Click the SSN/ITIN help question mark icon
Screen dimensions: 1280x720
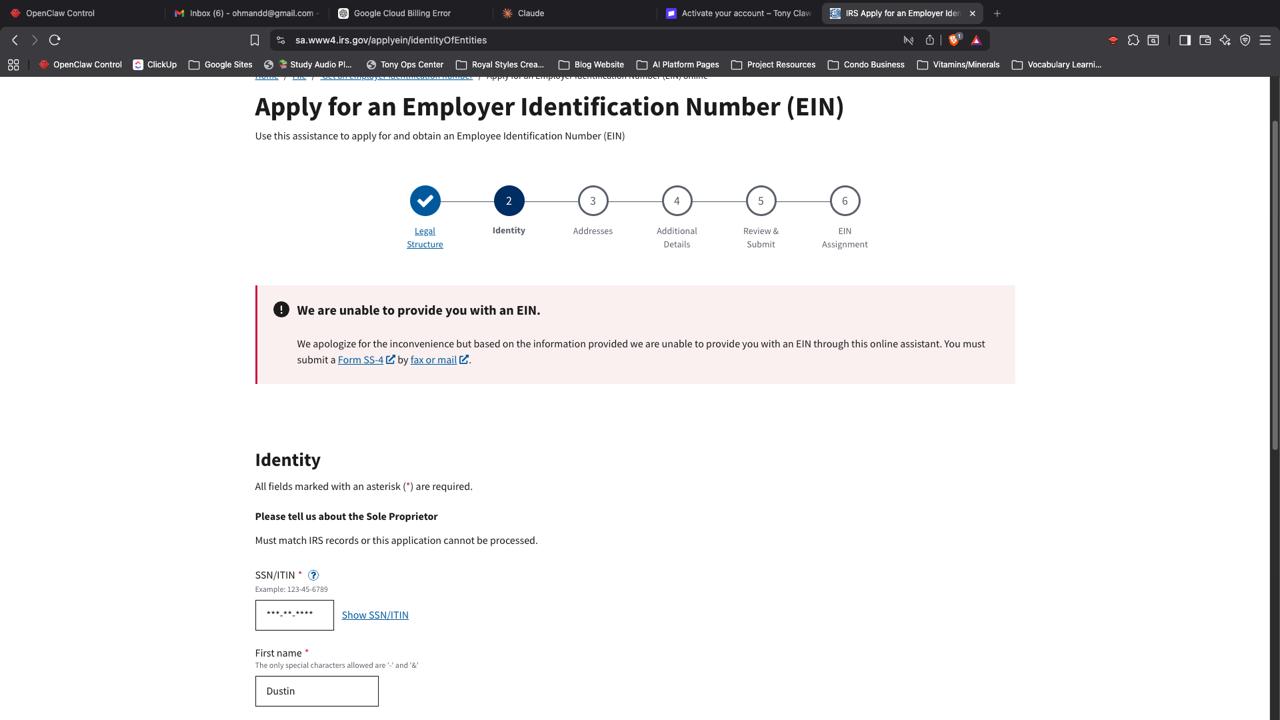313,575
